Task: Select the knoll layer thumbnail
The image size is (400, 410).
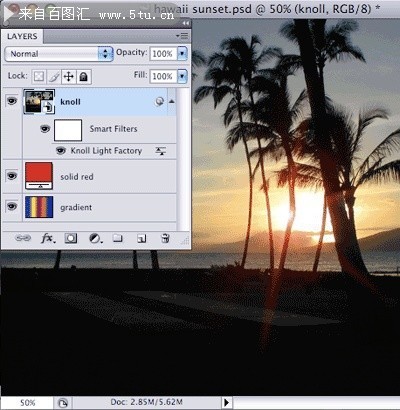Action: point(39,102)
